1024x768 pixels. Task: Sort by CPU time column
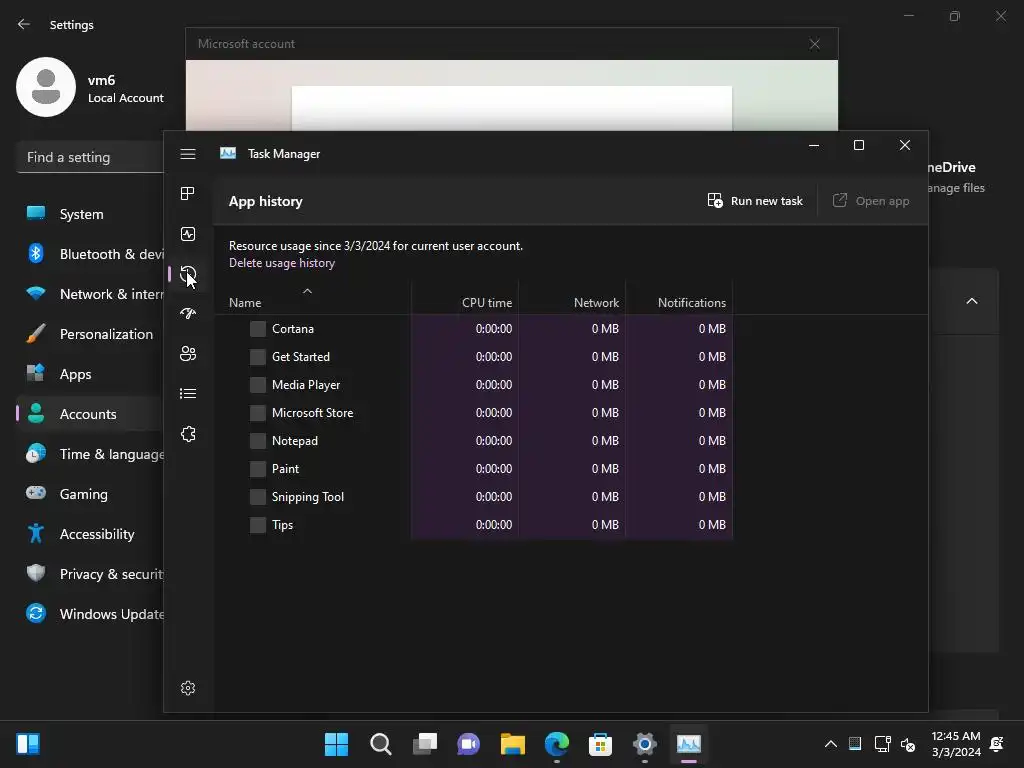(465, 298)
